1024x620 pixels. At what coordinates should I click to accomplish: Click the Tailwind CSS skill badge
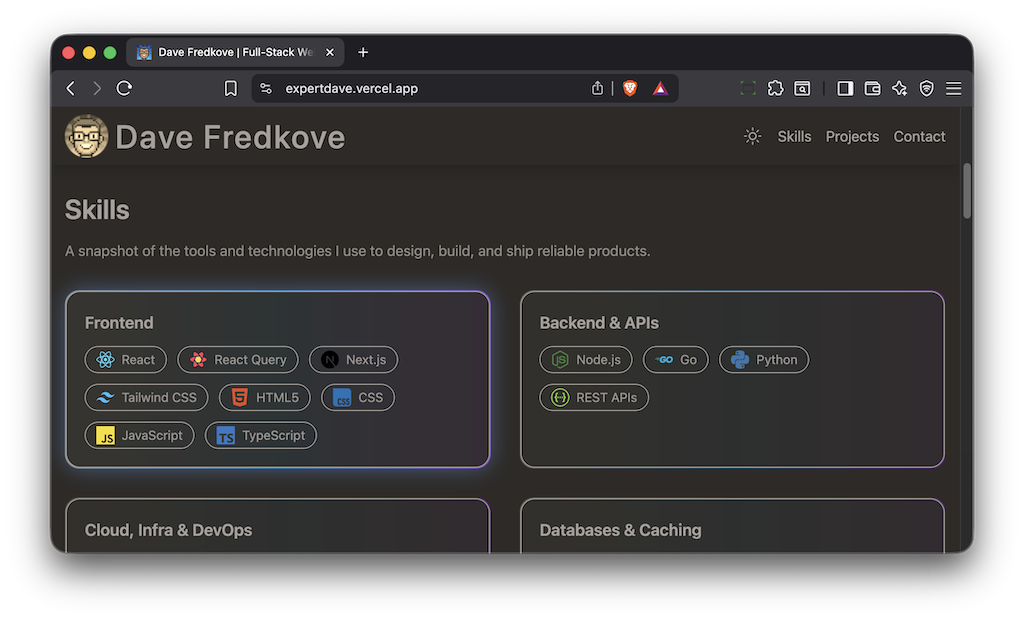pyautogui.click(x=146, y=397)
